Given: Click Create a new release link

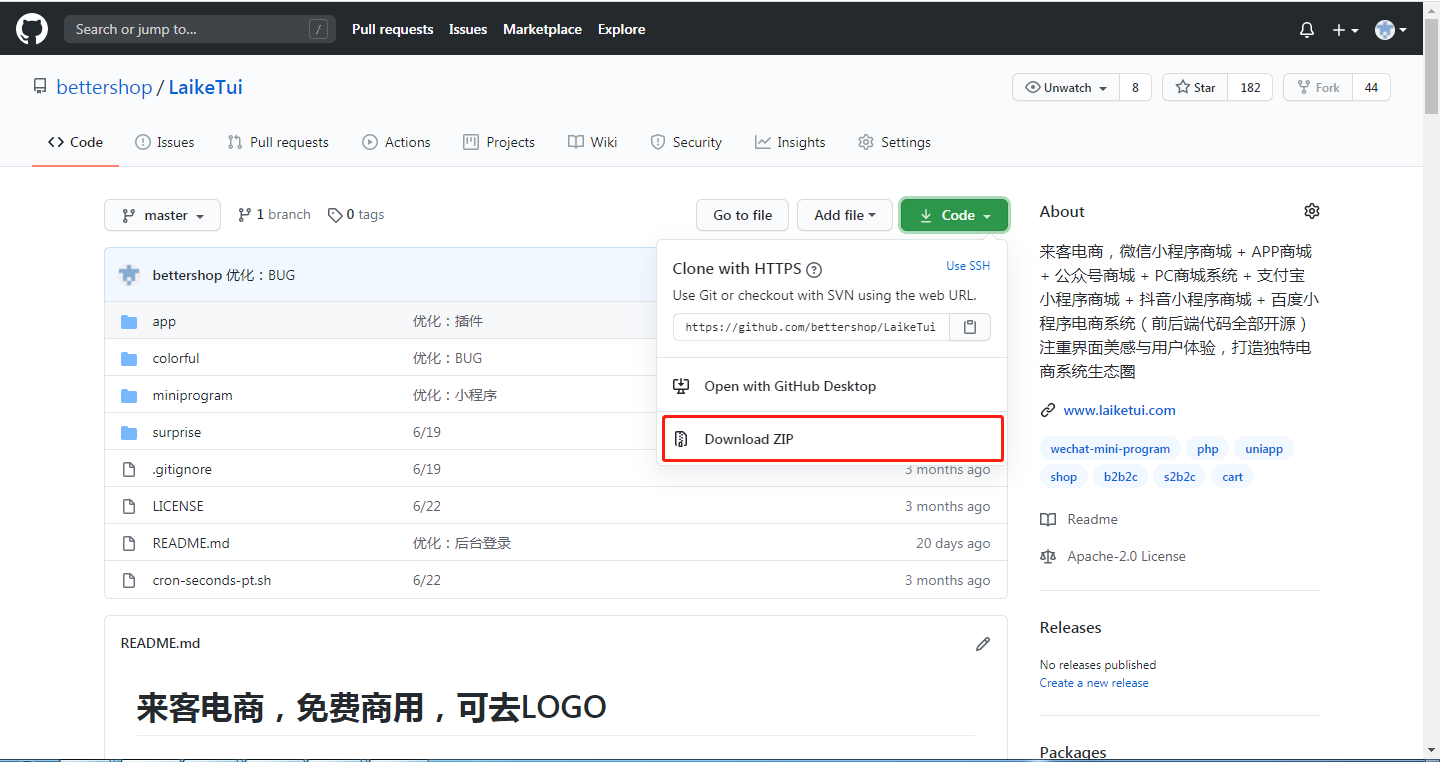Looking at the screenshot, I should (x=1094, y=683).
